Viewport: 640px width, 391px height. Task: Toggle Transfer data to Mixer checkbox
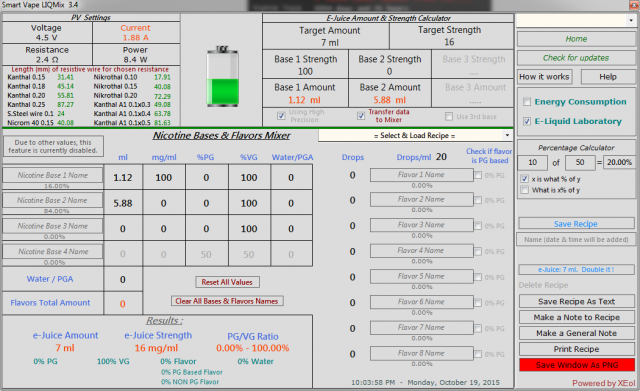pos(361,116)
